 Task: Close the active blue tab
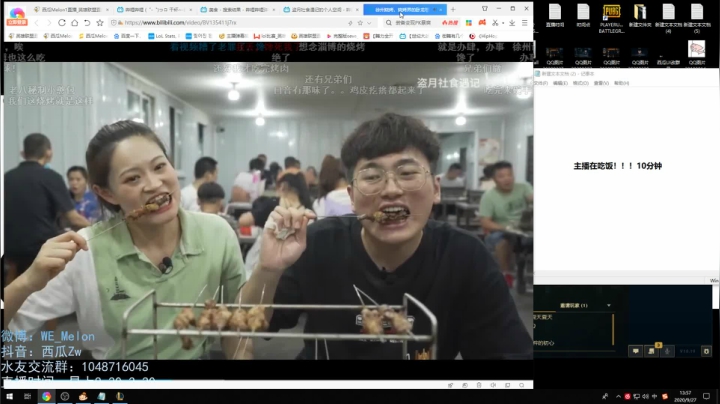tap(440, 10)
